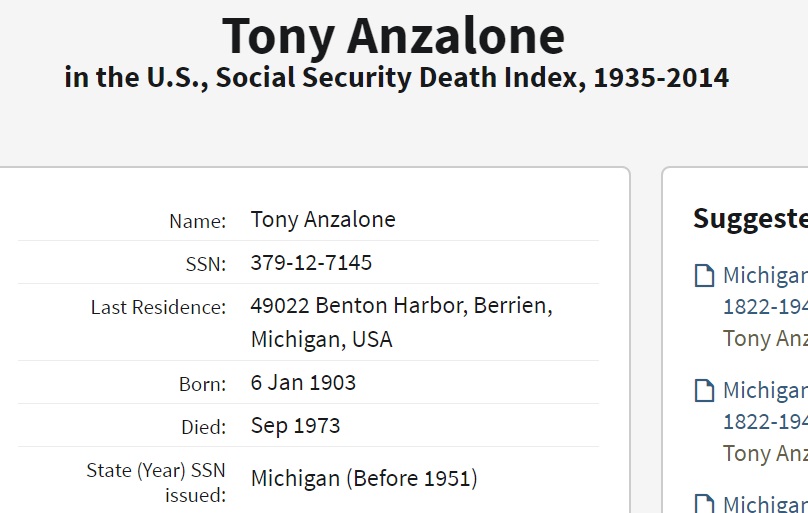
Task: Open the third Michigan suggested record link
Action: click(765, 504)
